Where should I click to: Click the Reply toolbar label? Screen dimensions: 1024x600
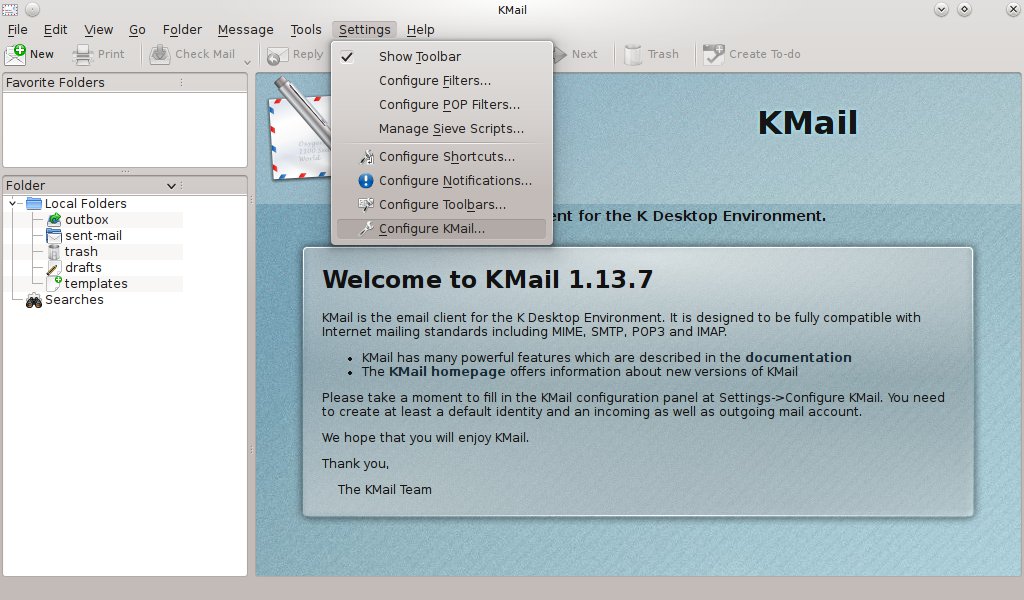(x=308, y=54)
